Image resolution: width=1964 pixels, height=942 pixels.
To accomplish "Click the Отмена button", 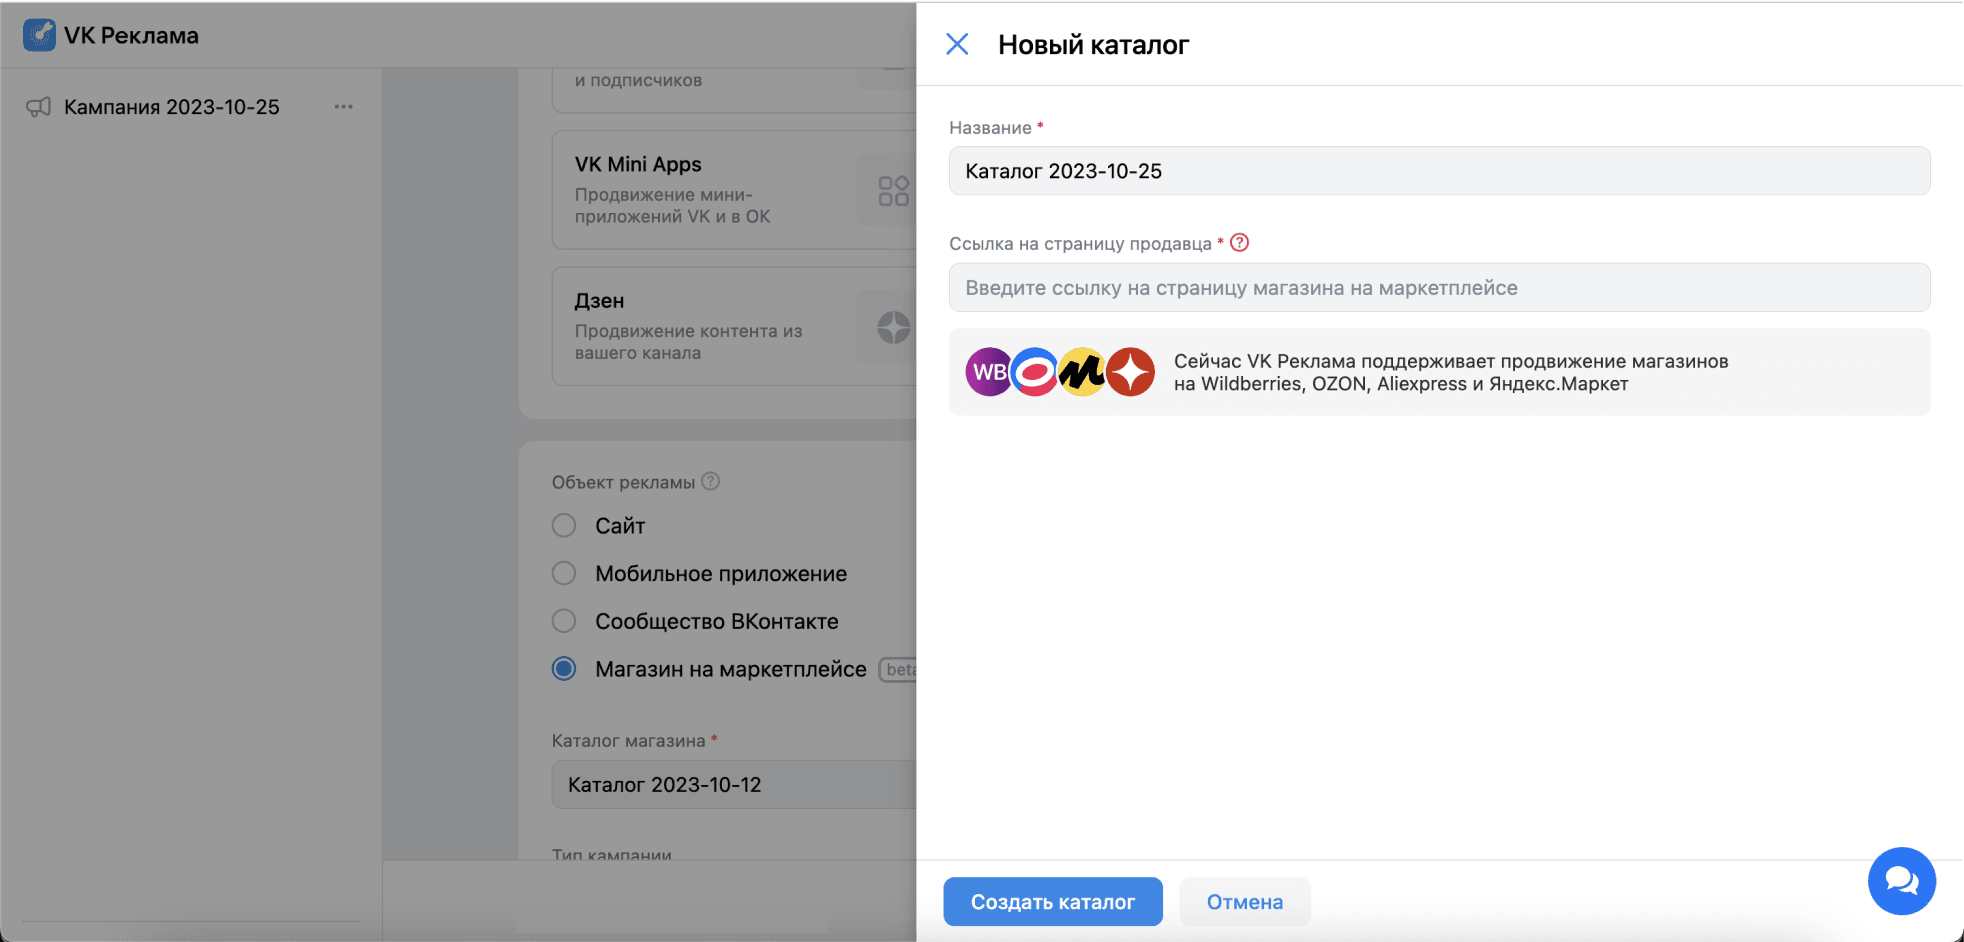I will (x=1245, y=901).
